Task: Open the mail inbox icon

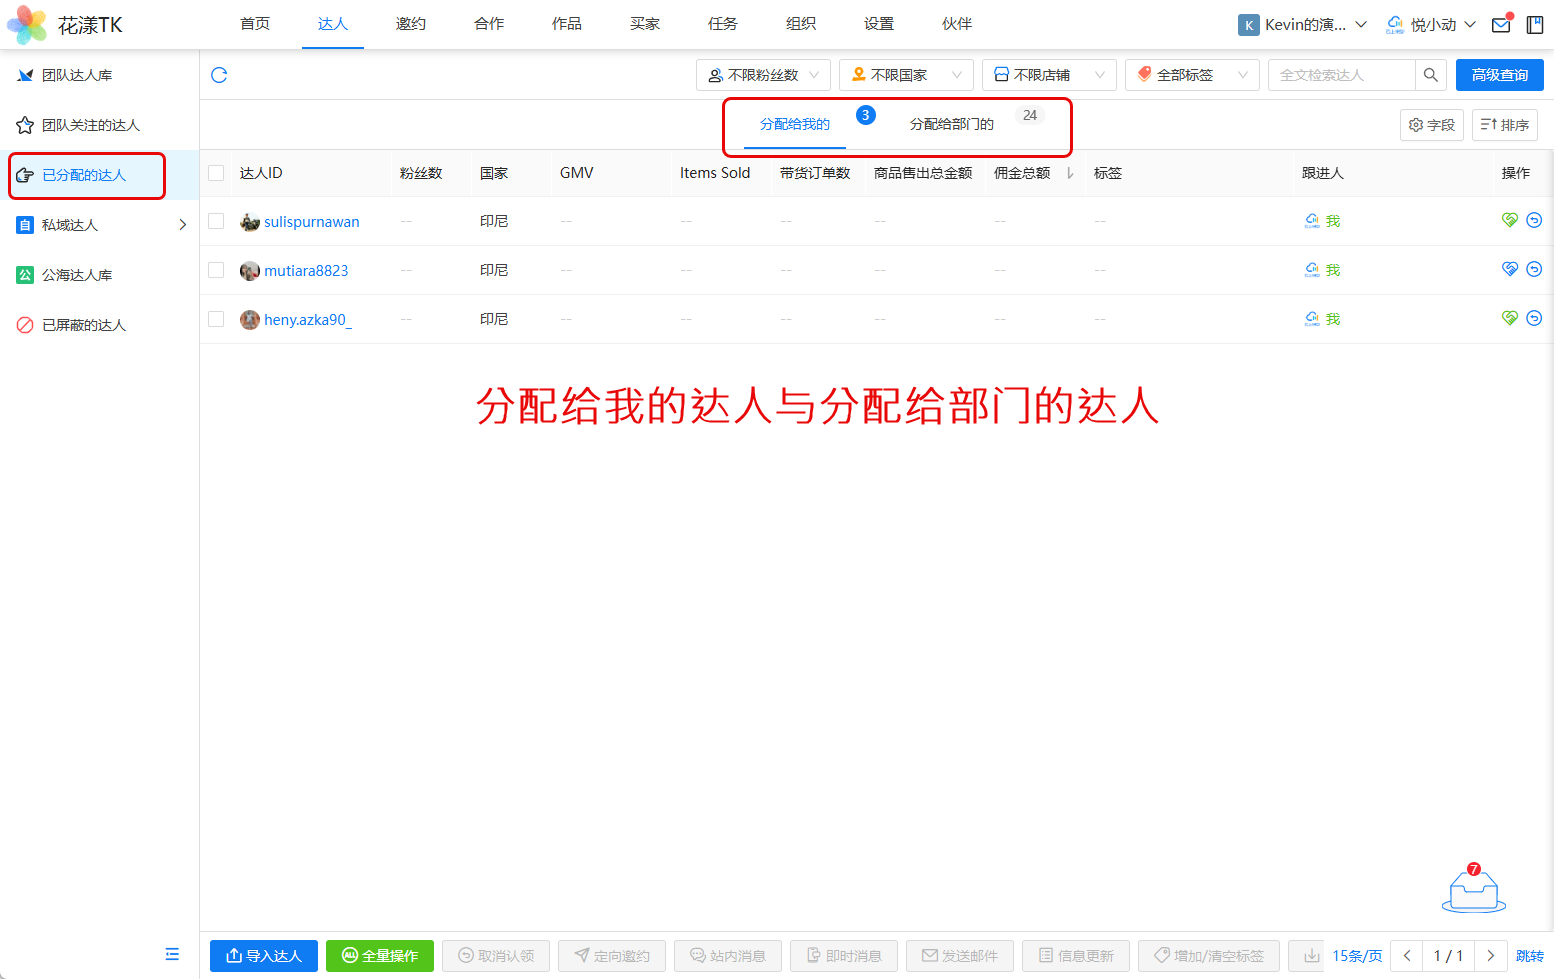Action: pos(1501,25)
